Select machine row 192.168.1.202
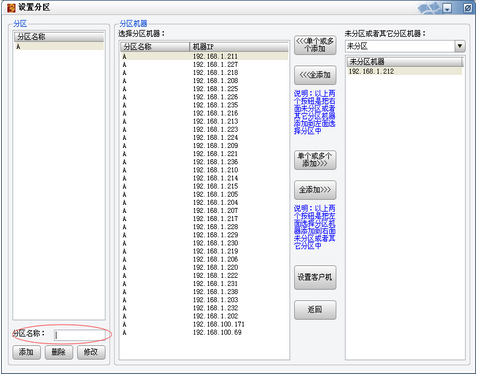 point(204,316)
